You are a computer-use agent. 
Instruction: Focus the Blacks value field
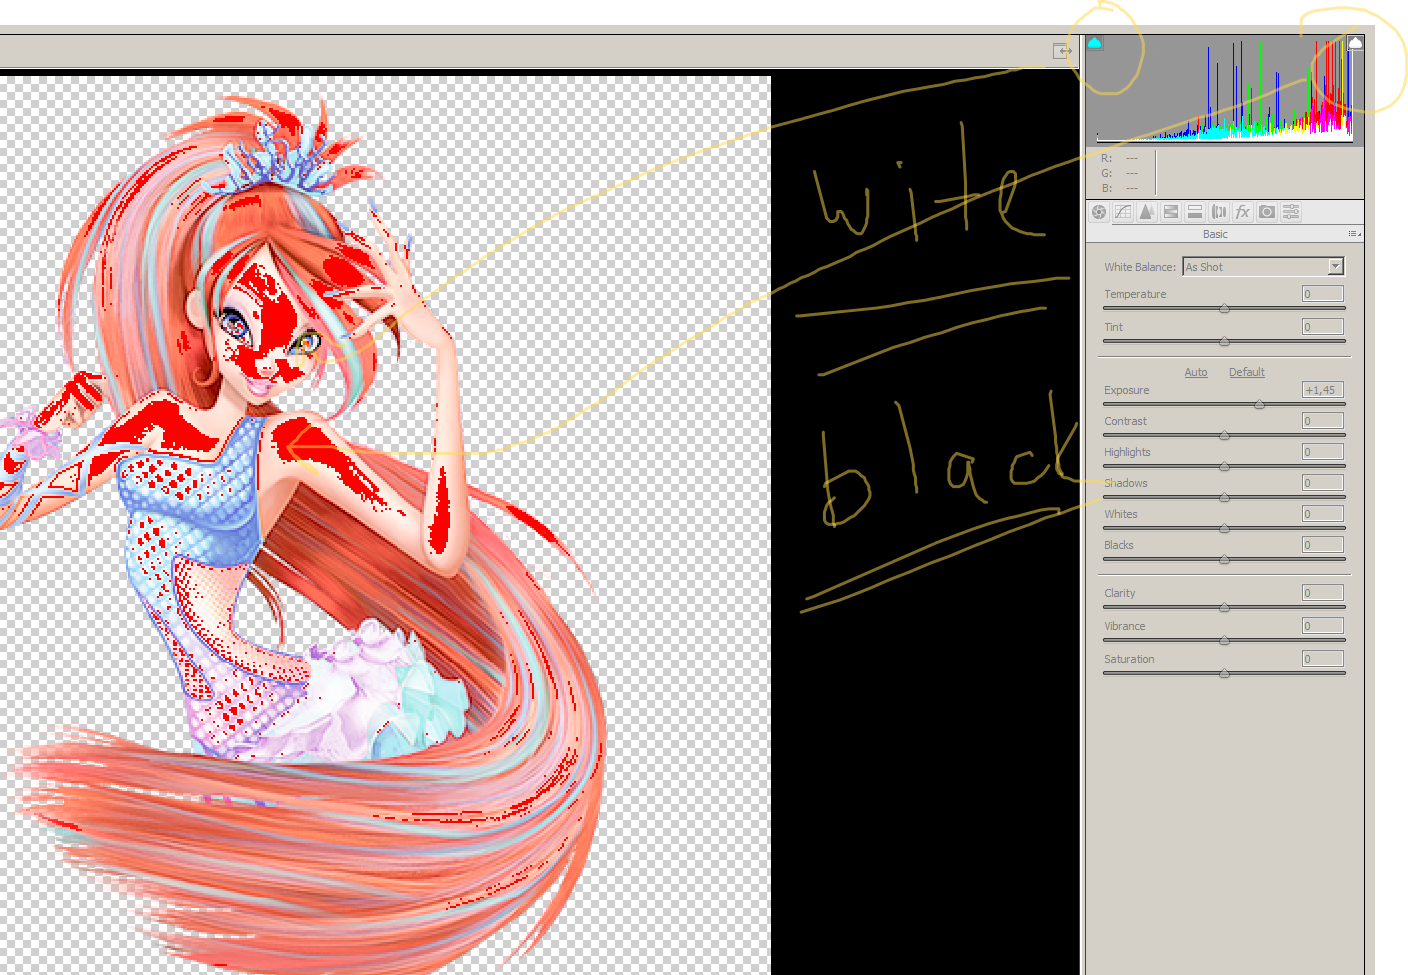1323,545
